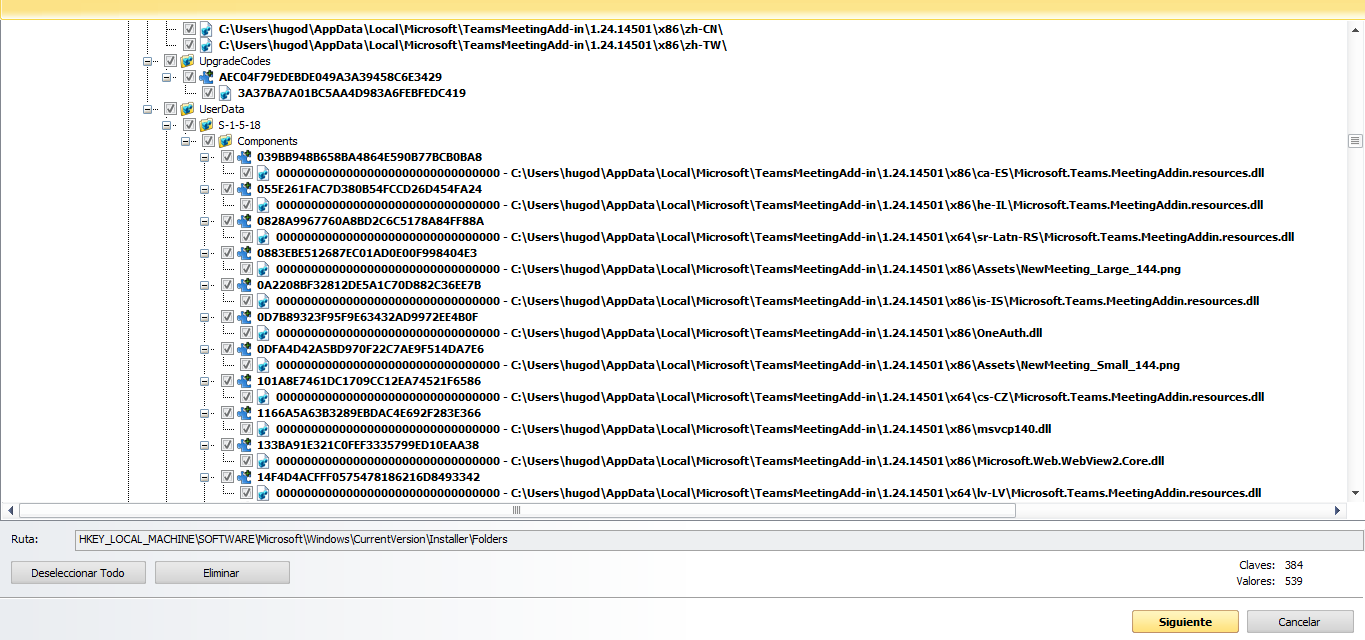Click the UserData registry key icon
This screenshot has width=1365, height=640.
coord(187,109)
